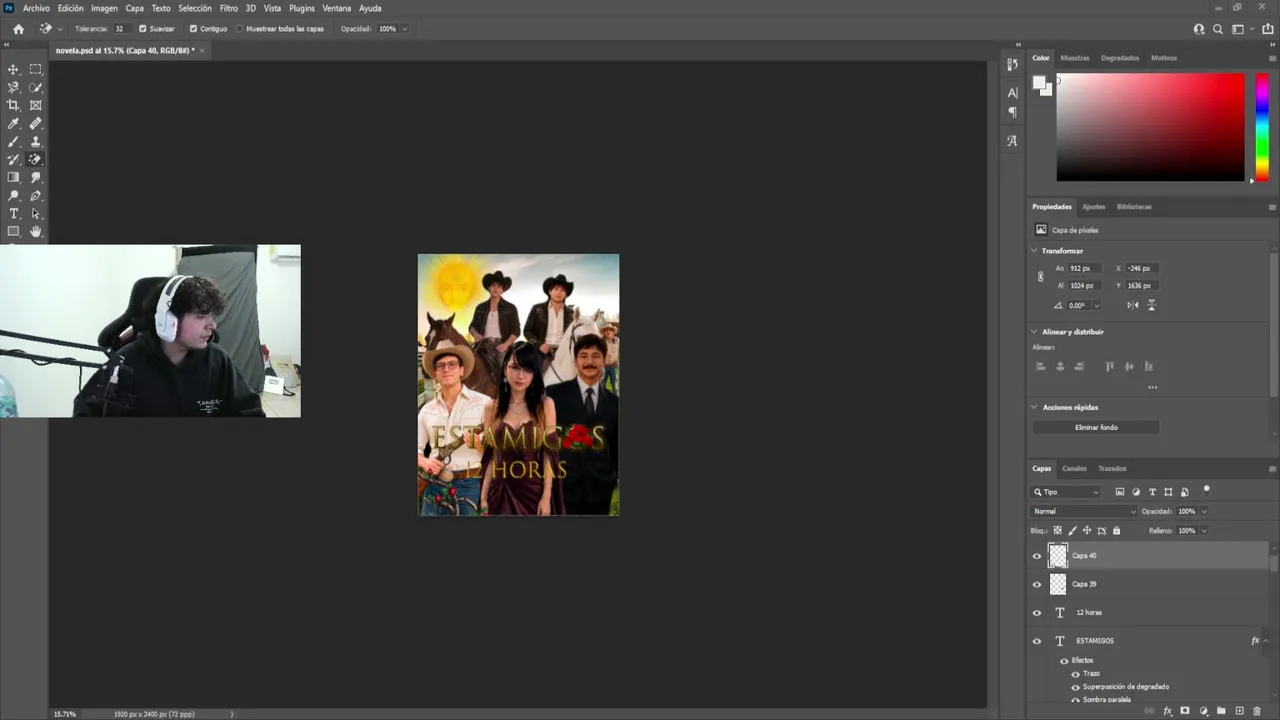The width and height of the screenshot is (1280, 720).
Task: Select the Lasso tool in the toolbar
Action: (x=14, y=87)
